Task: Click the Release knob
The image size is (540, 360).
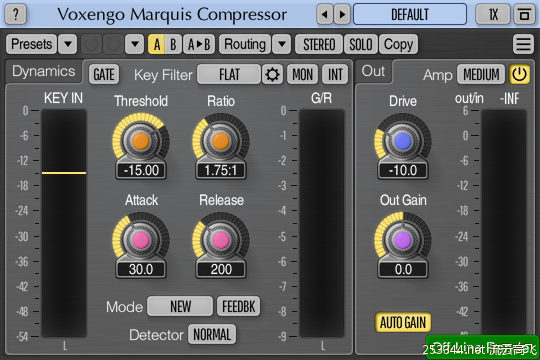Action: 221,240
